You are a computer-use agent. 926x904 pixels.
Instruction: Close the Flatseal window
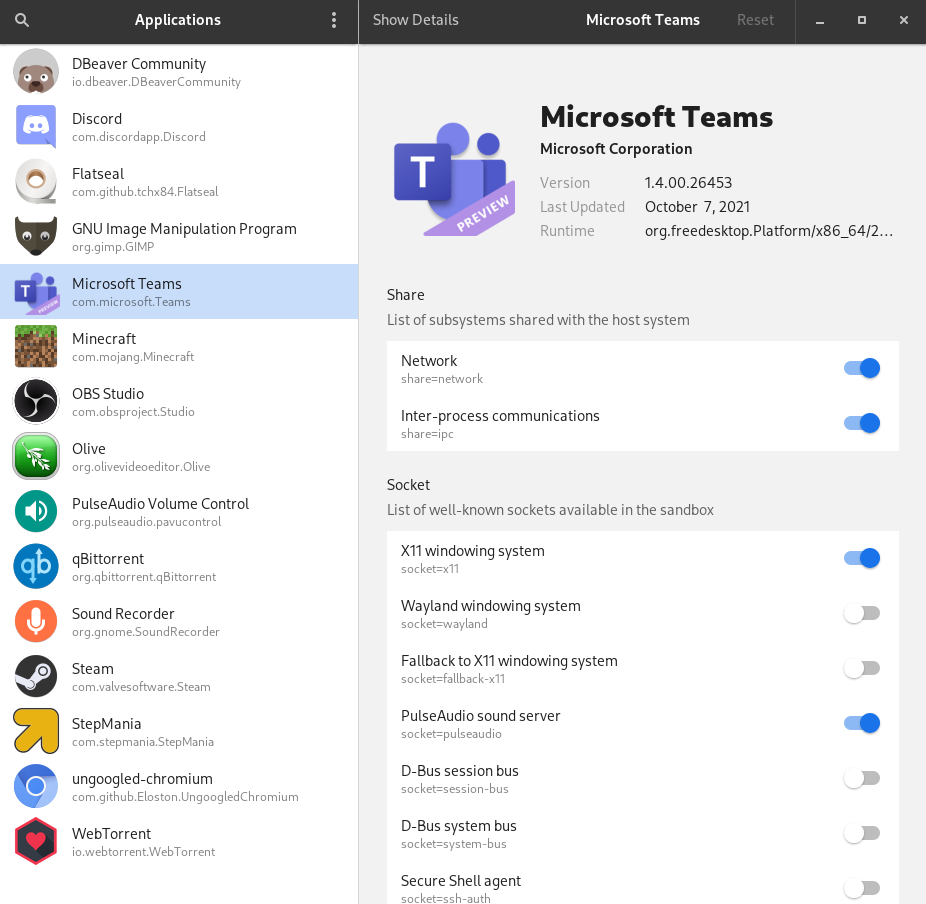coord(904,20)
